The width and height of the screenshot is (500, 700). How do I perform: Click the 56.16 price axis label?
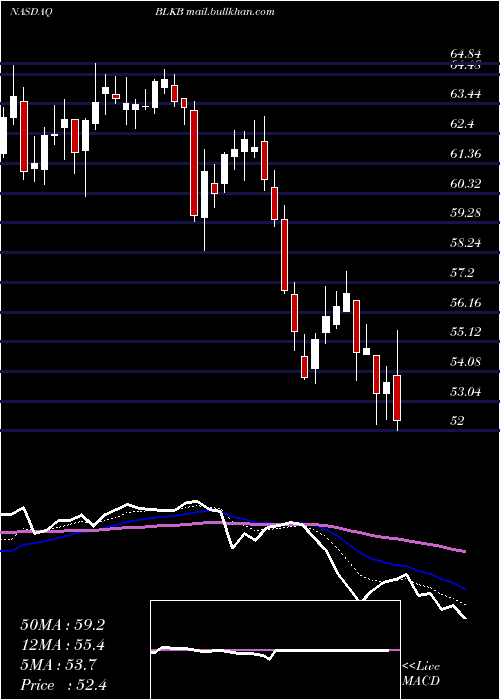pyautogui.click(x=466, y=303)
